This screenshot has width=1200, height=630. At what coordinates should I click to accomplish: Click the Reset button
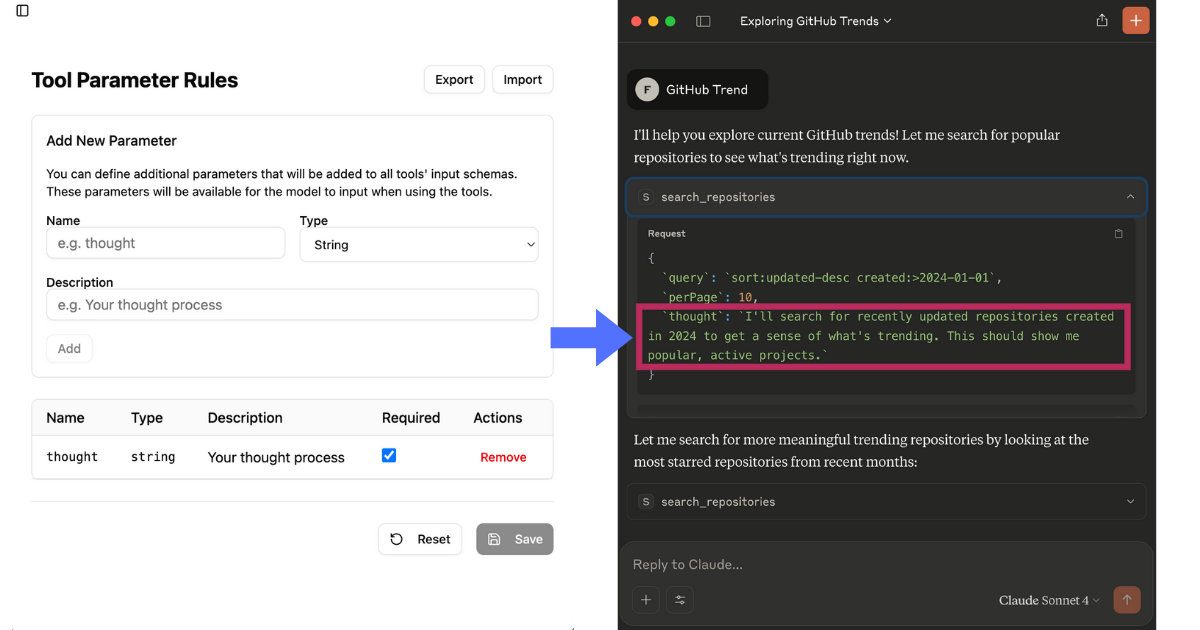pyautogui.click(x=420, y=539)
